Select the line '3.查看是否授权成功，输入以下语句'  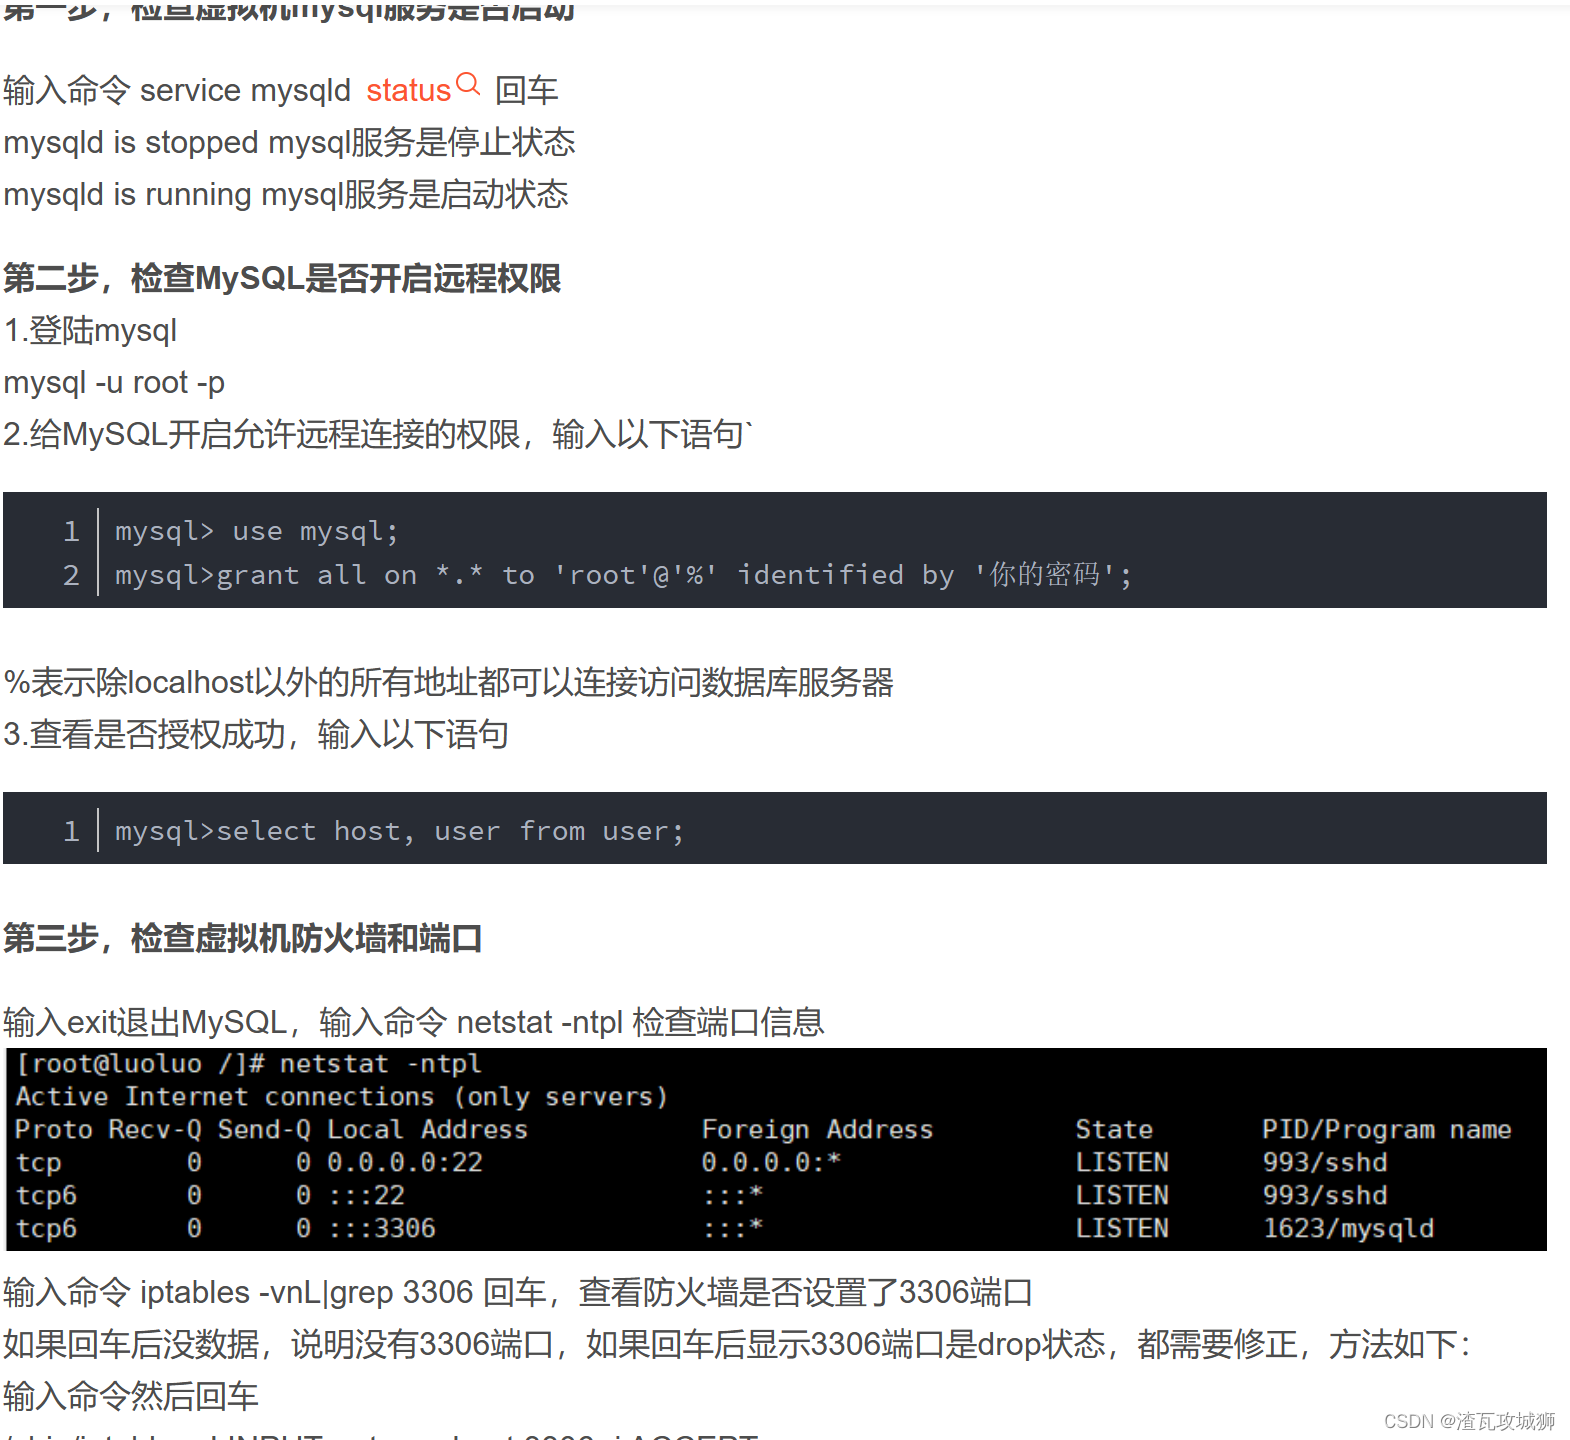click(256, 734)
